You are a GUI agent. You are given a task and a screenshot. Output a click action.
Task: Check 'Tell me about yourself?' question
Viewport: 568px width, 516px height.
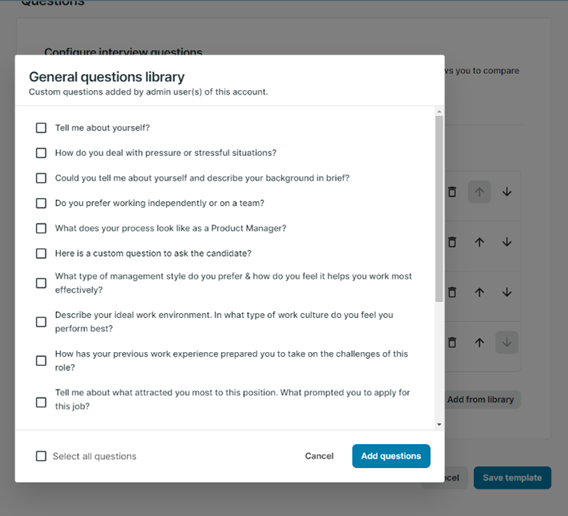[x=41, y=128]
